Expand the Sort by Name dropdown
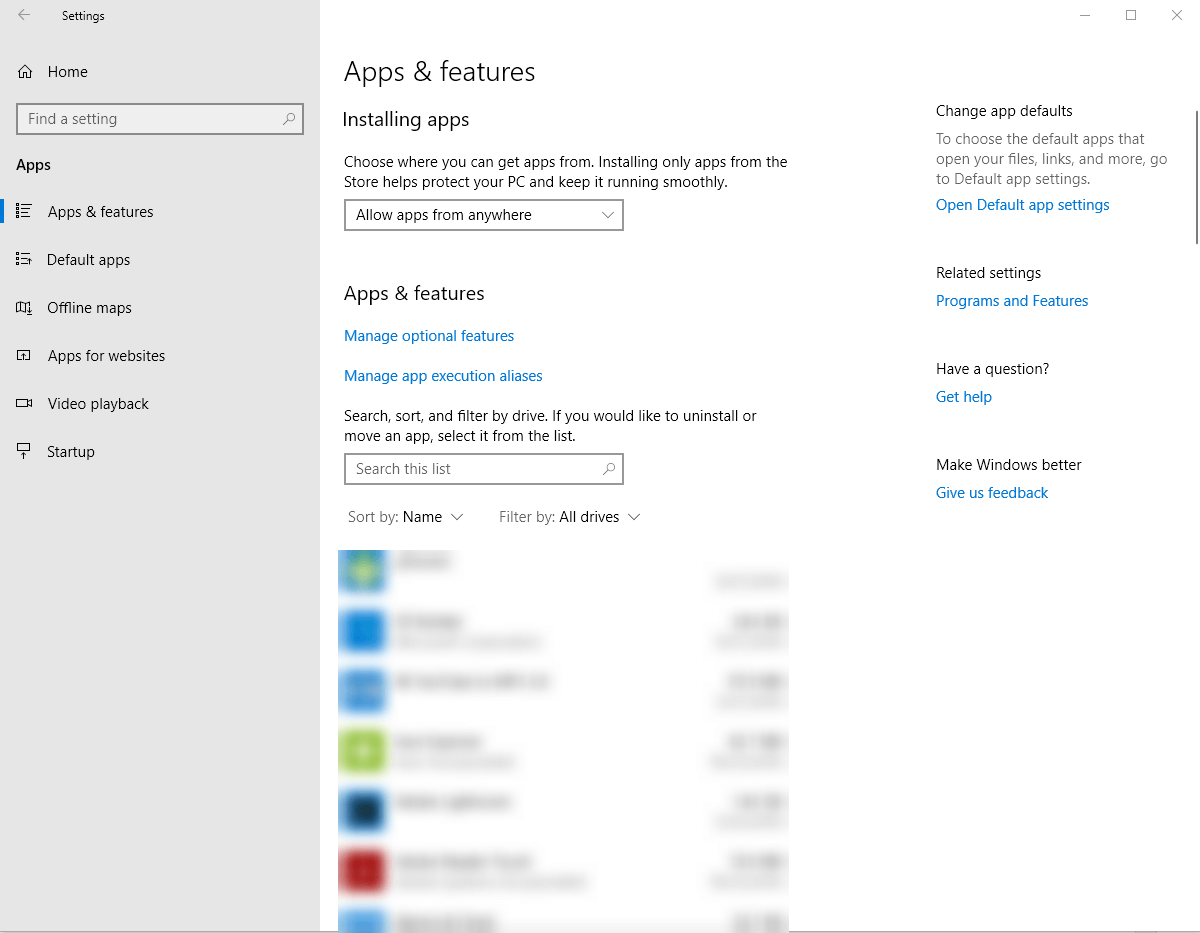This screenshot has width=1200, height=933. (406, 517)
